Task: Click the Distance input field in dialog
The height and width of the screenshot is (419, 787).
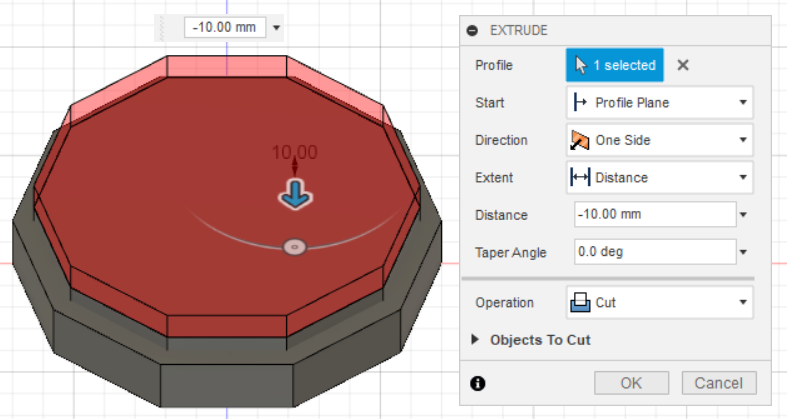Action: click(655, 214)
